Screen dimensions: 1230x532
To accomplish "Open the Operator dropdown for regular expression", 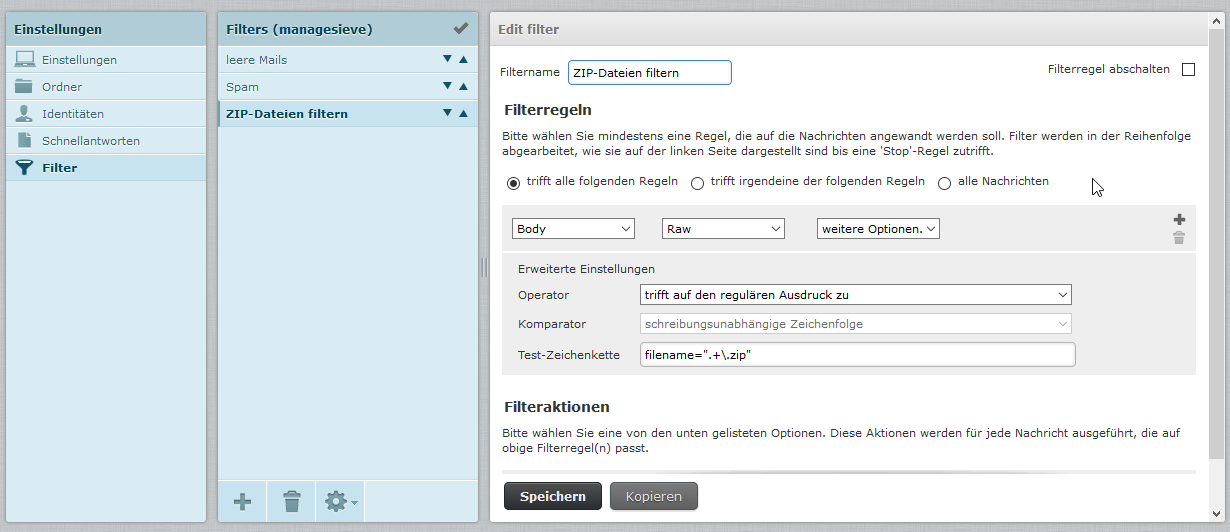I will (855, 295).
